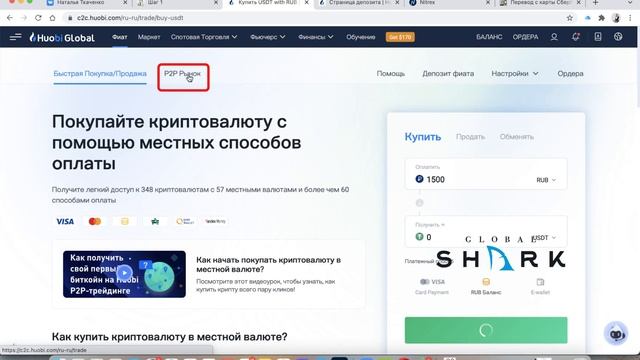Viewport: 640px width, 360px height.
Task: Open the Обучение menu item
Action: tap(360, 37)
